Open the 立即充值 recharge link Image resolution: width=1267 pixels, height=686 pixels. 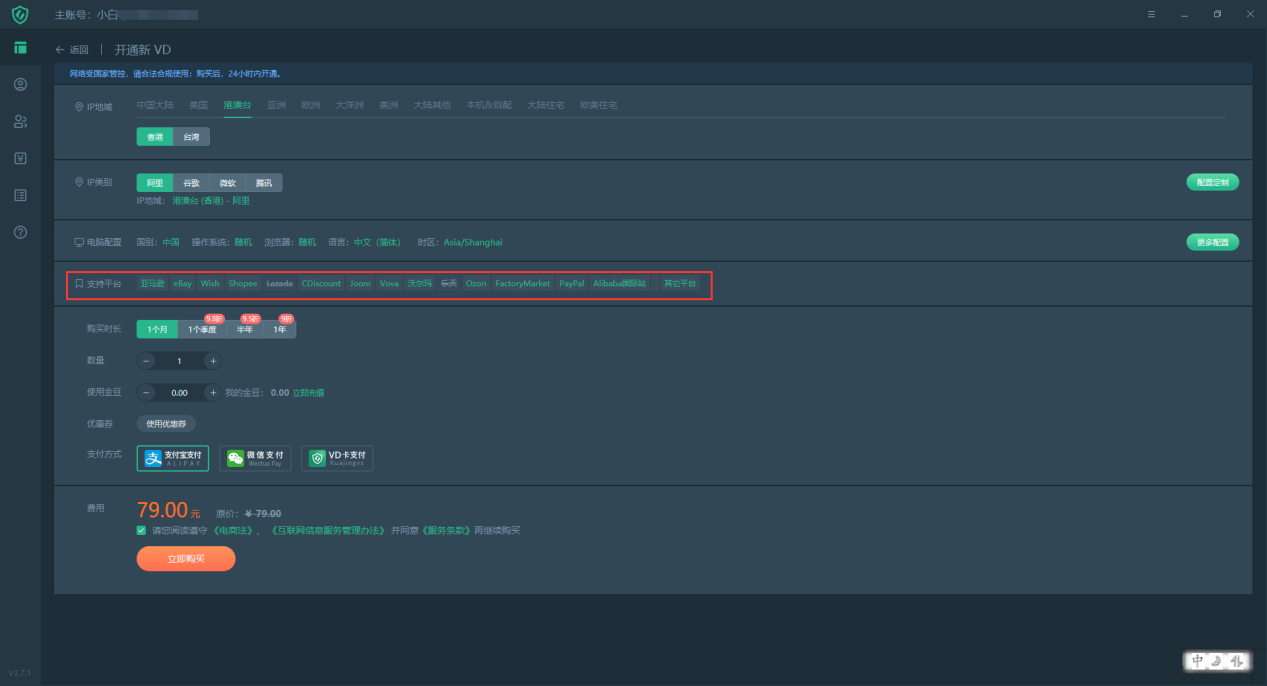click(308, 393)
